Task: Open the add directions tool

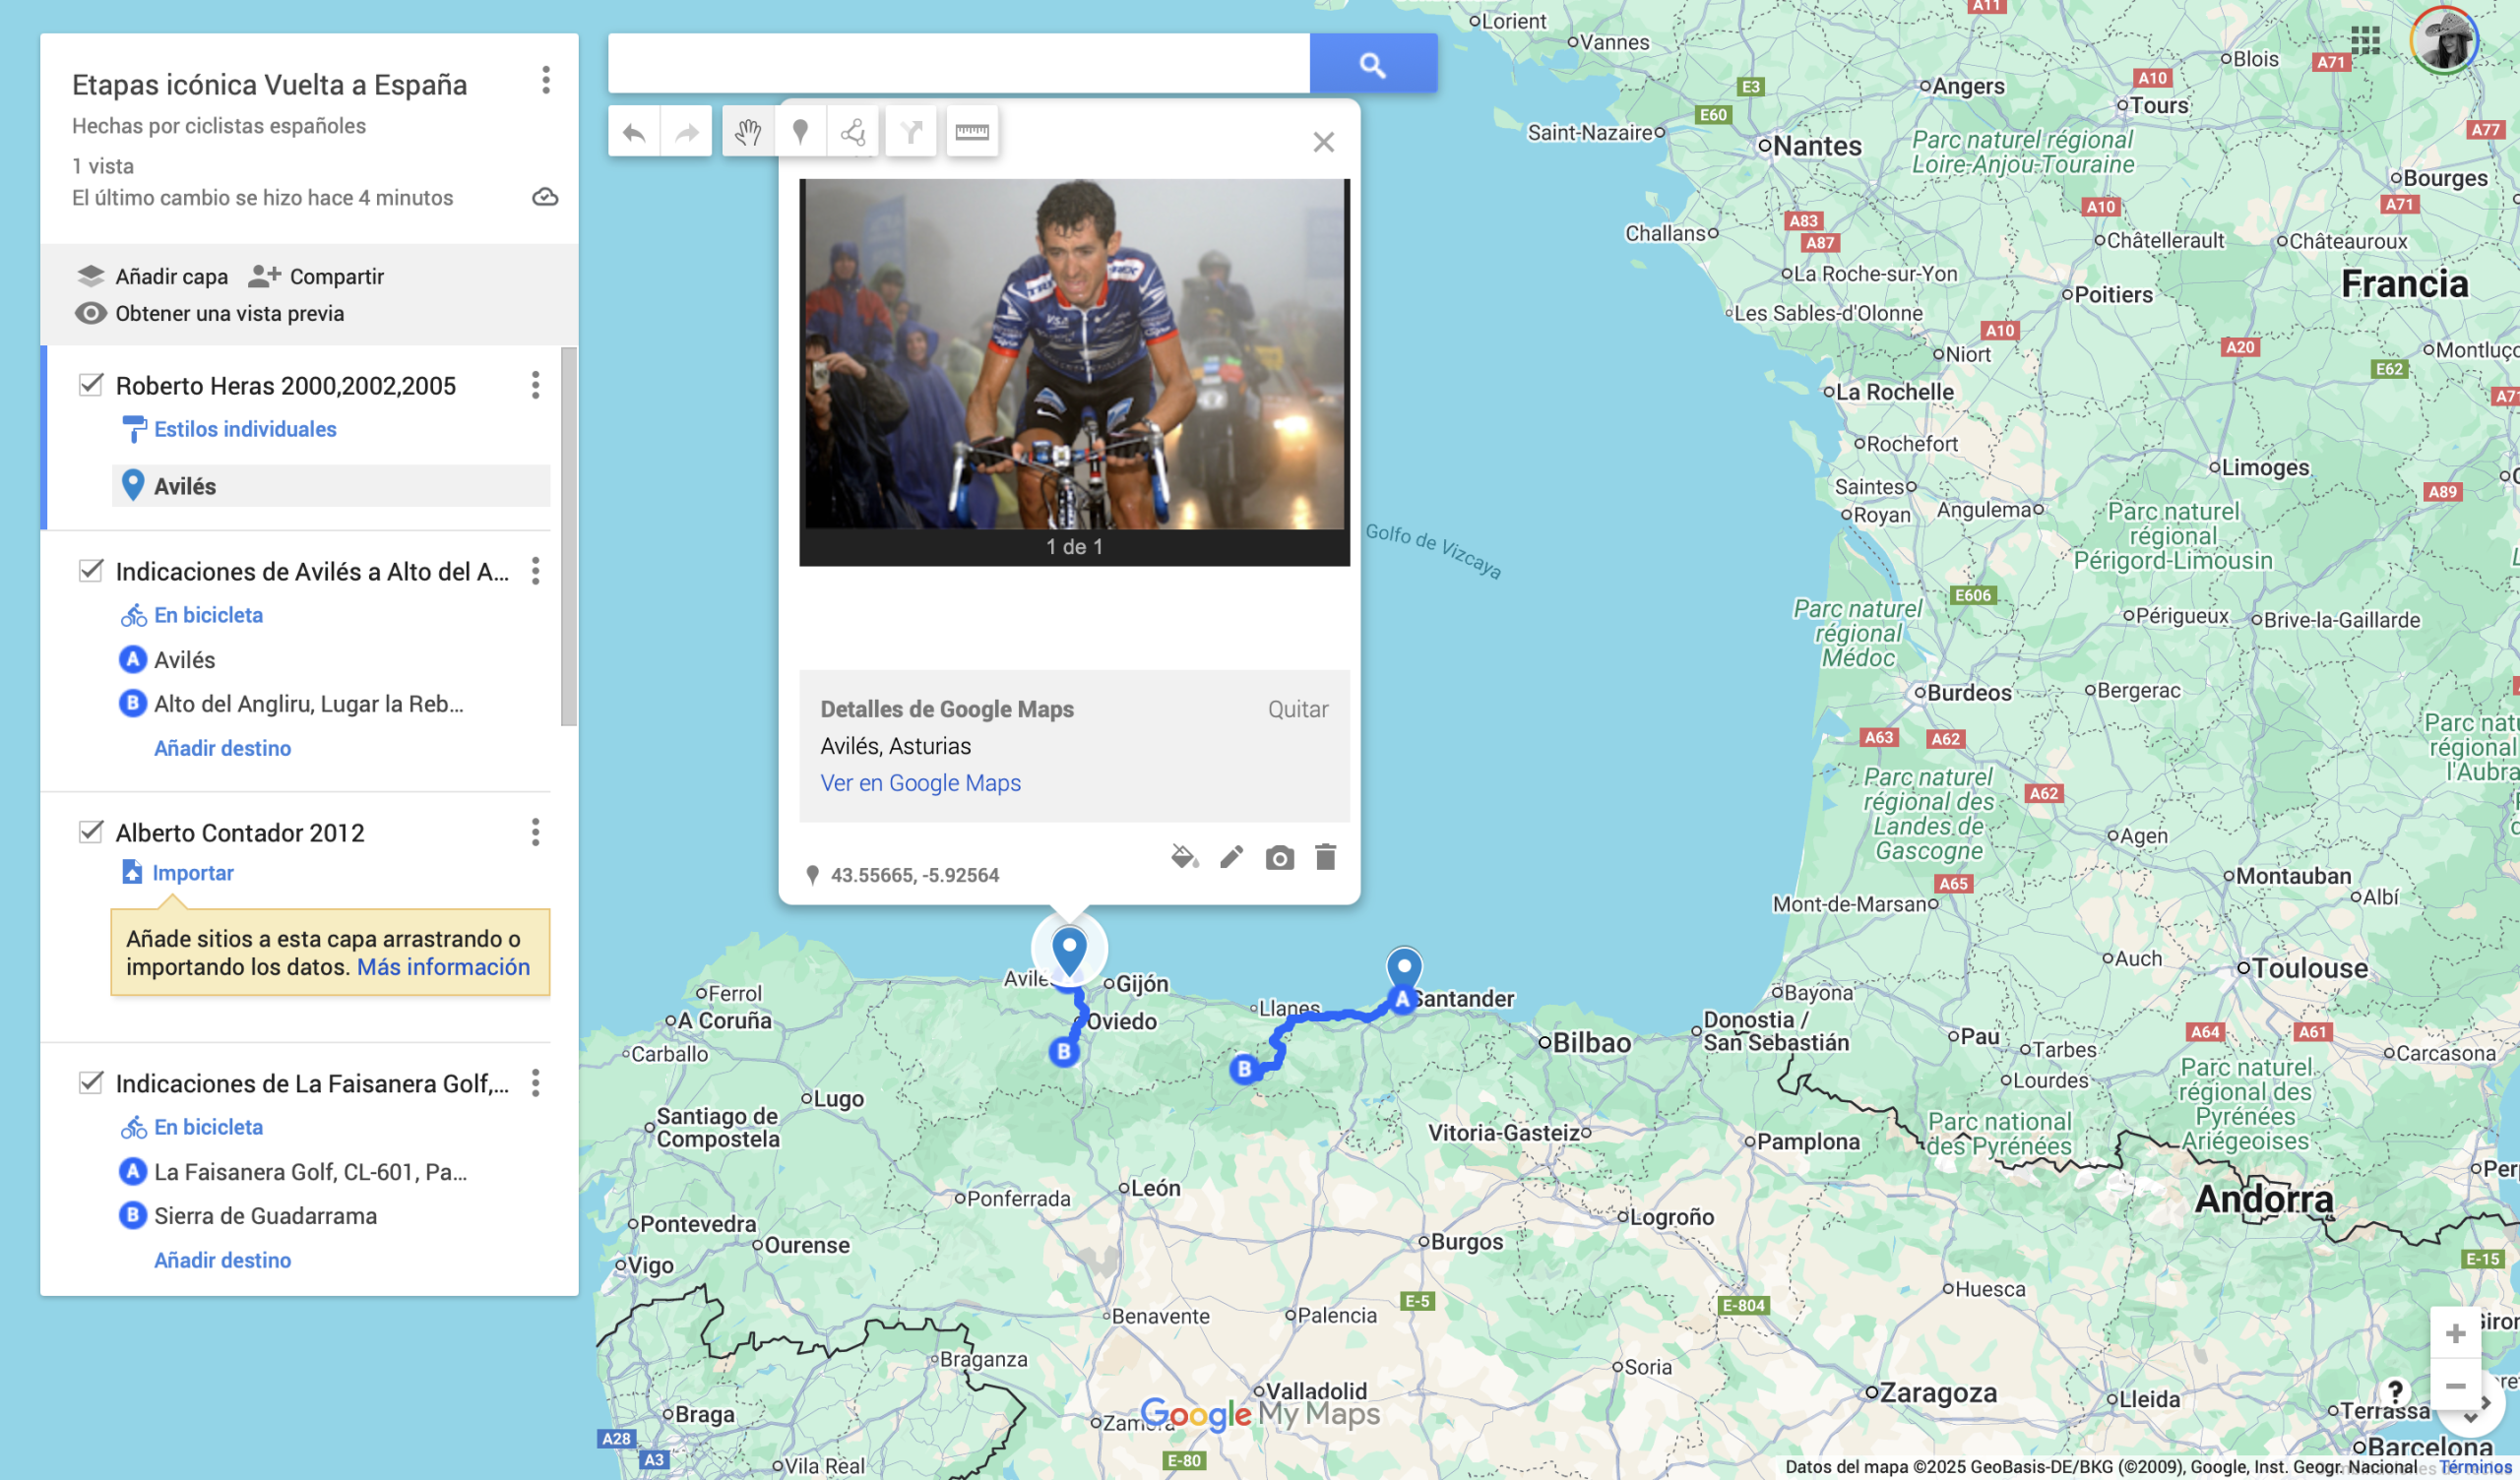Action: [911, 130]
